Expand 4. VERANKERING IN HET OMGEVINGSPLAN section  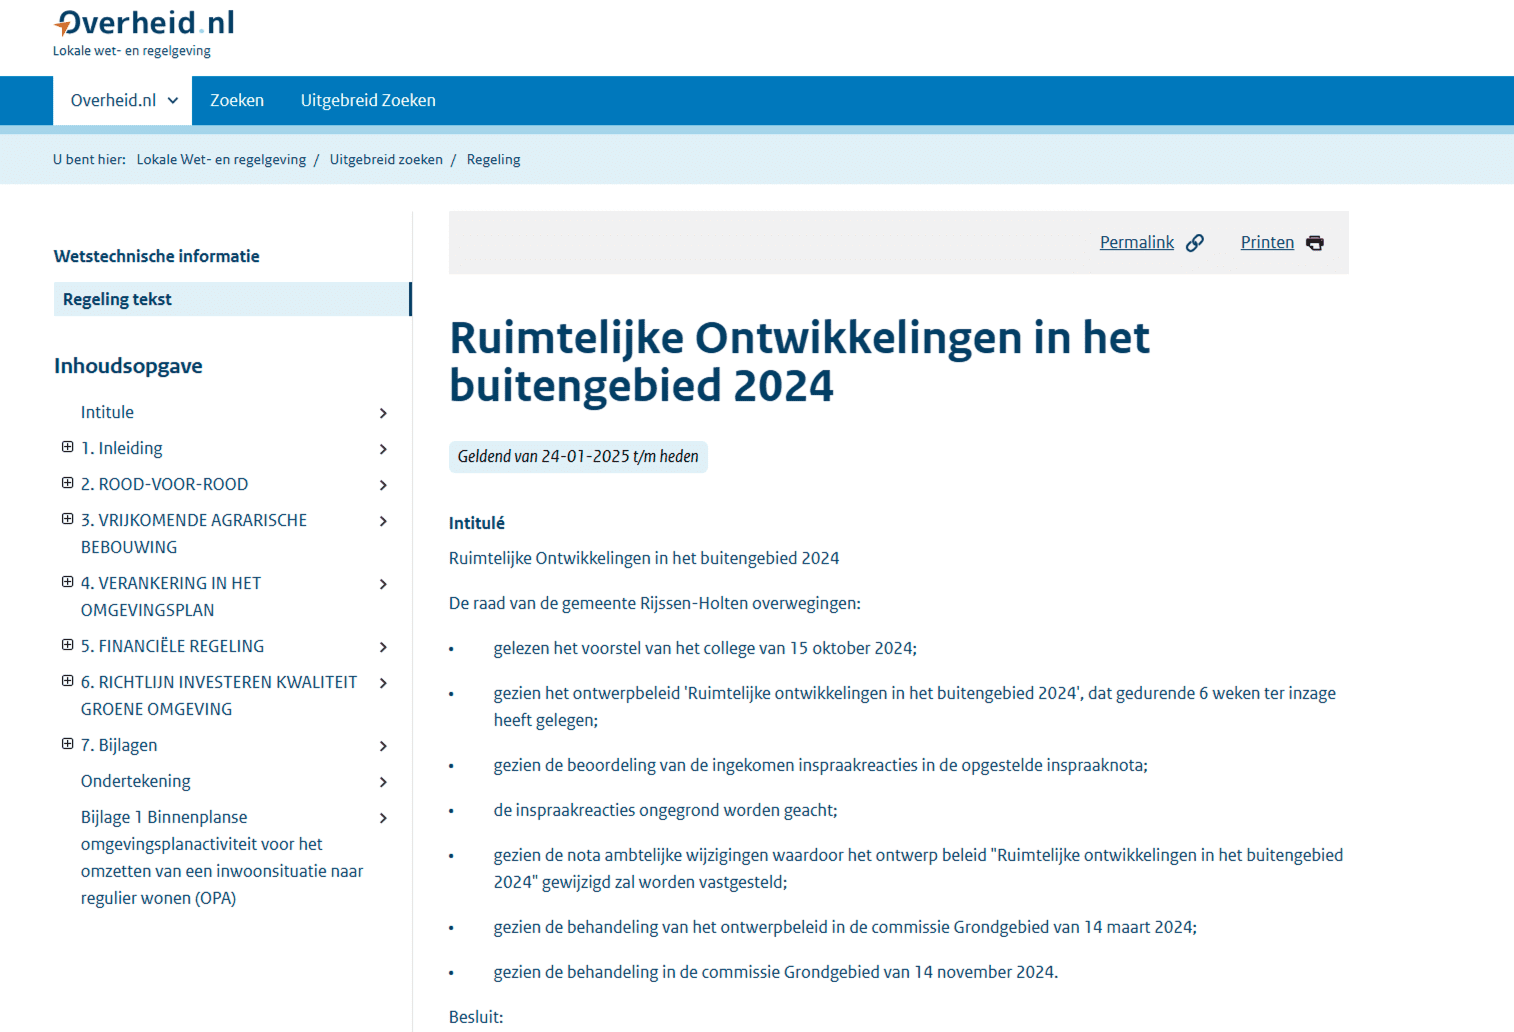[x=68, y=582]
